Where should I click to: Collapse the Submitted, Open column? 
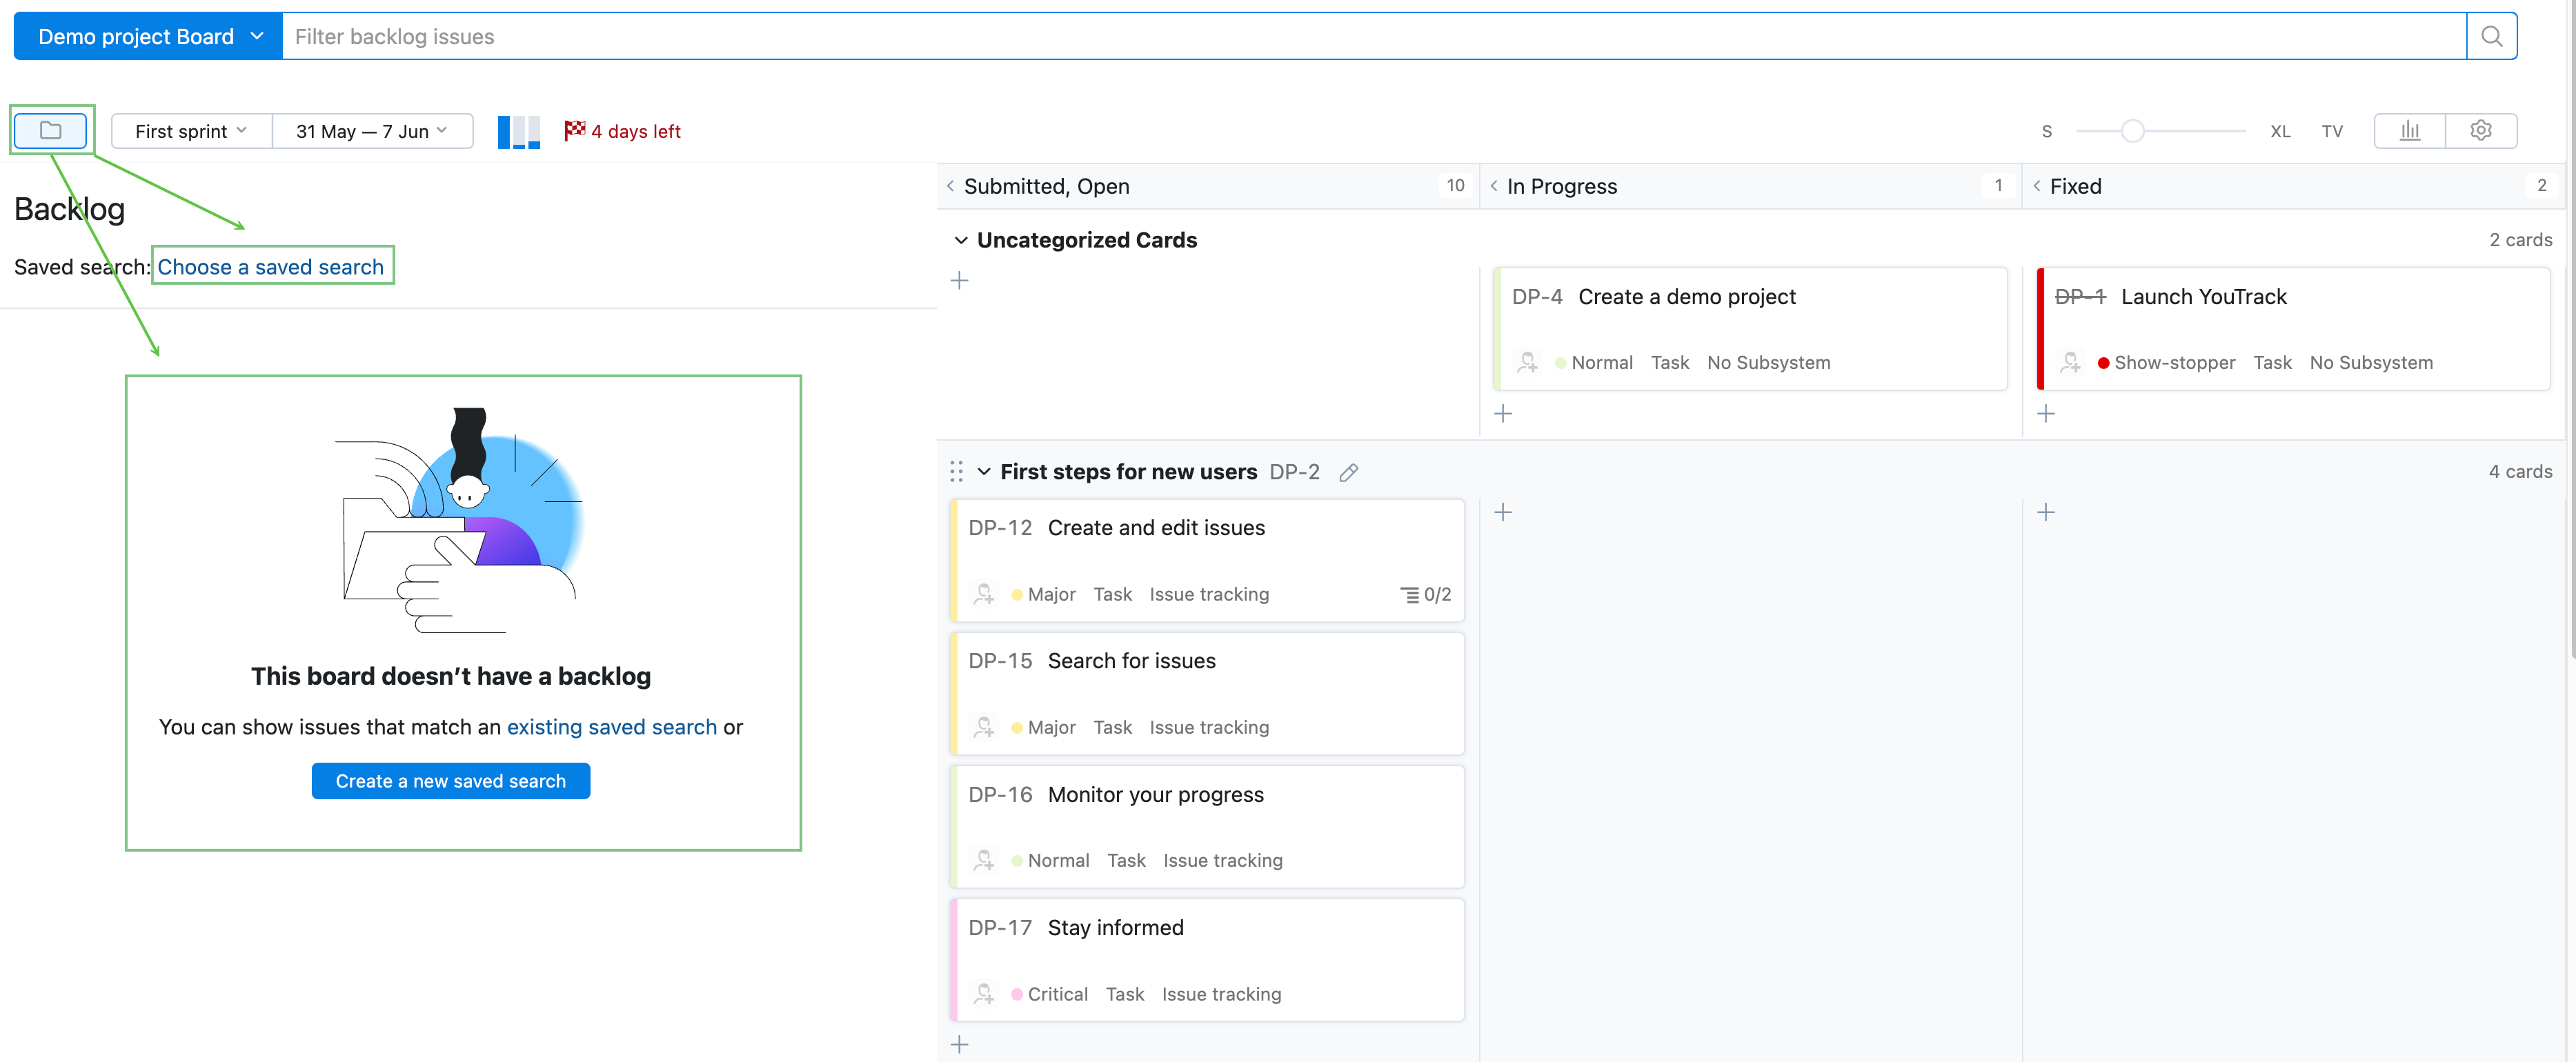point(950,186)
